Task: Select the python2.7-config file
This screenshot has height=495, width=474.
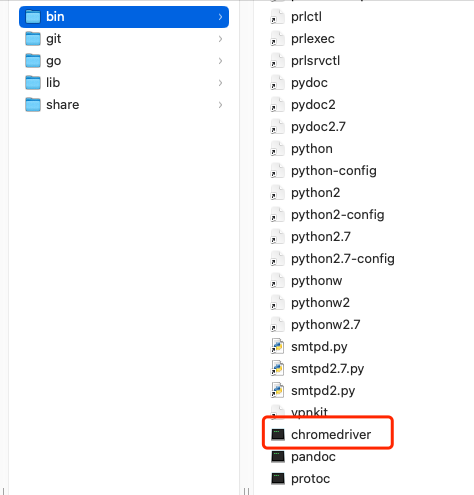Action: point(343,259)
